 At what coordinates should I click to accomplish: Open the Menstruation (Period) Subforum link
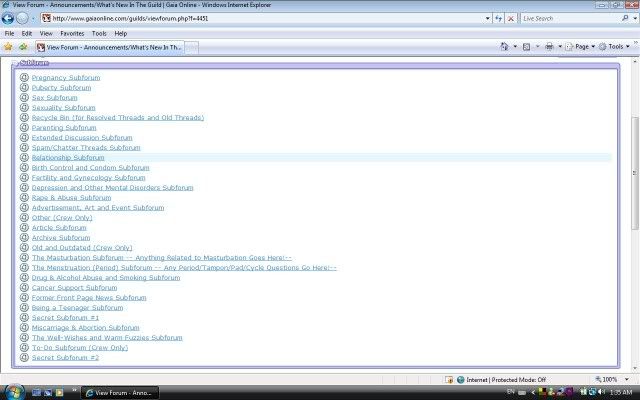(184, 268)
